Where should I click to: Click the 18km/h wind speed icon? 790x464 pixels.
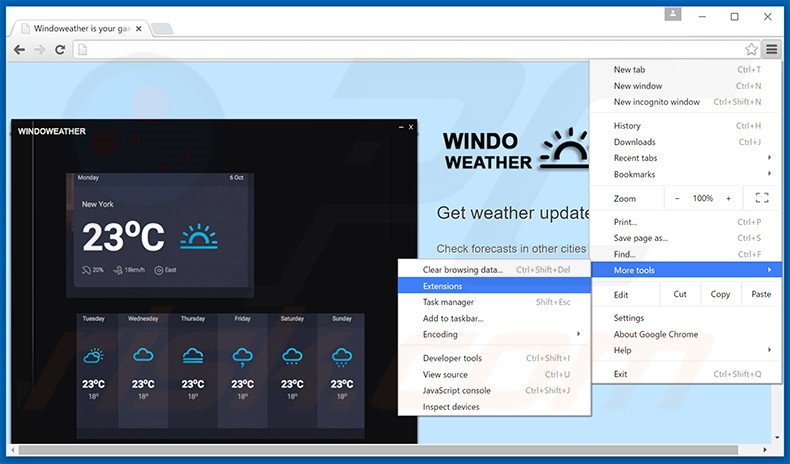(x=118, y=271)
